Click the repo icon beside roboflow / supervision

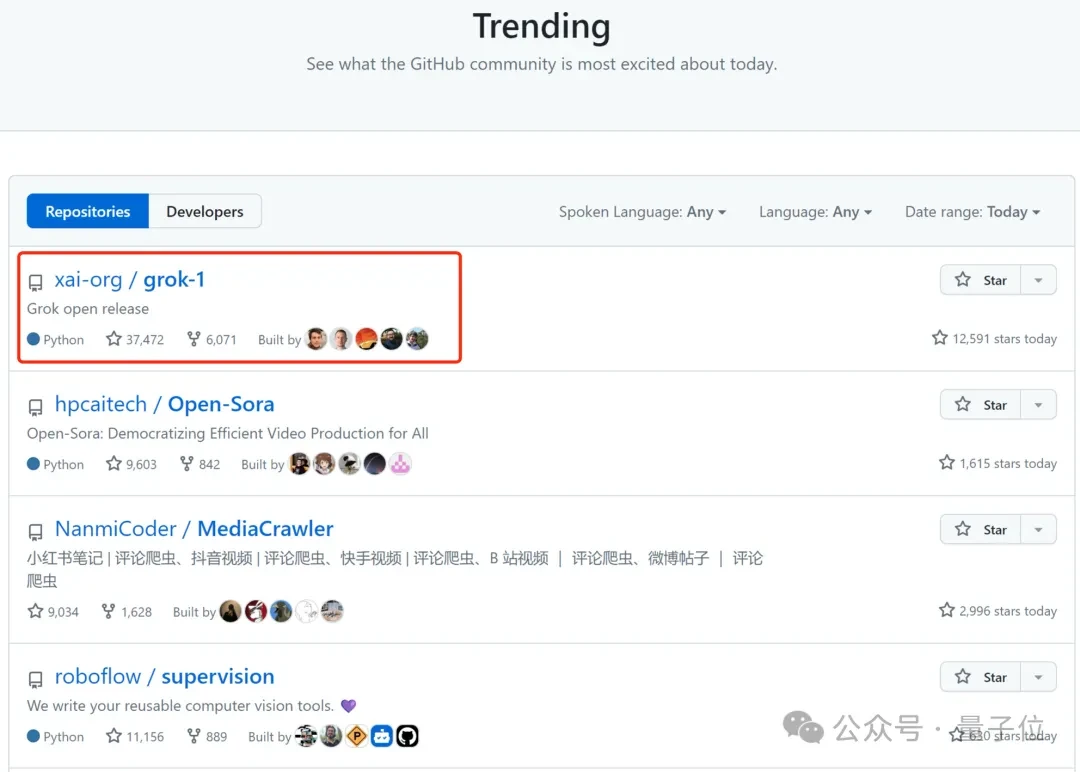pos(35,680)
